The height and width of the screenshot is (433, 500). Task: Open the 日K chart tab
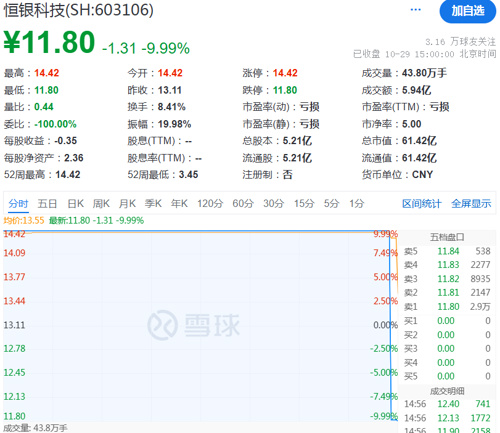tap(75, 203)
